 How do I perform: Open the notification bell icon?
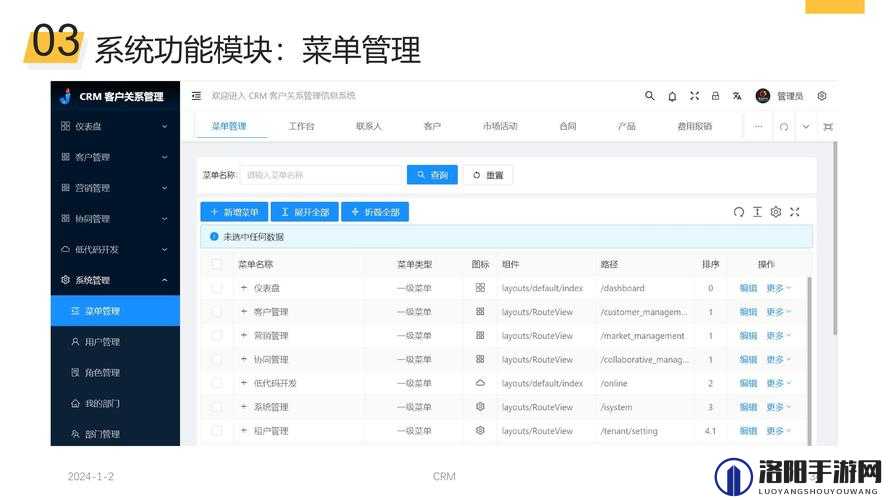click(x=672, y=96)
